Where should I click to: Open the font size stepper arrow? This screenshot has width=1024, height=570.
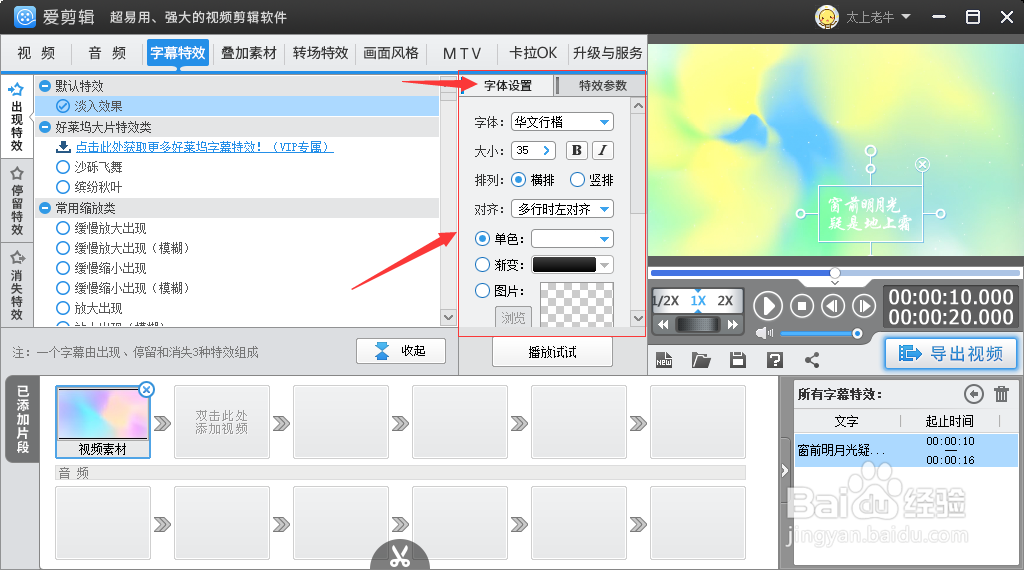[547, 151]
